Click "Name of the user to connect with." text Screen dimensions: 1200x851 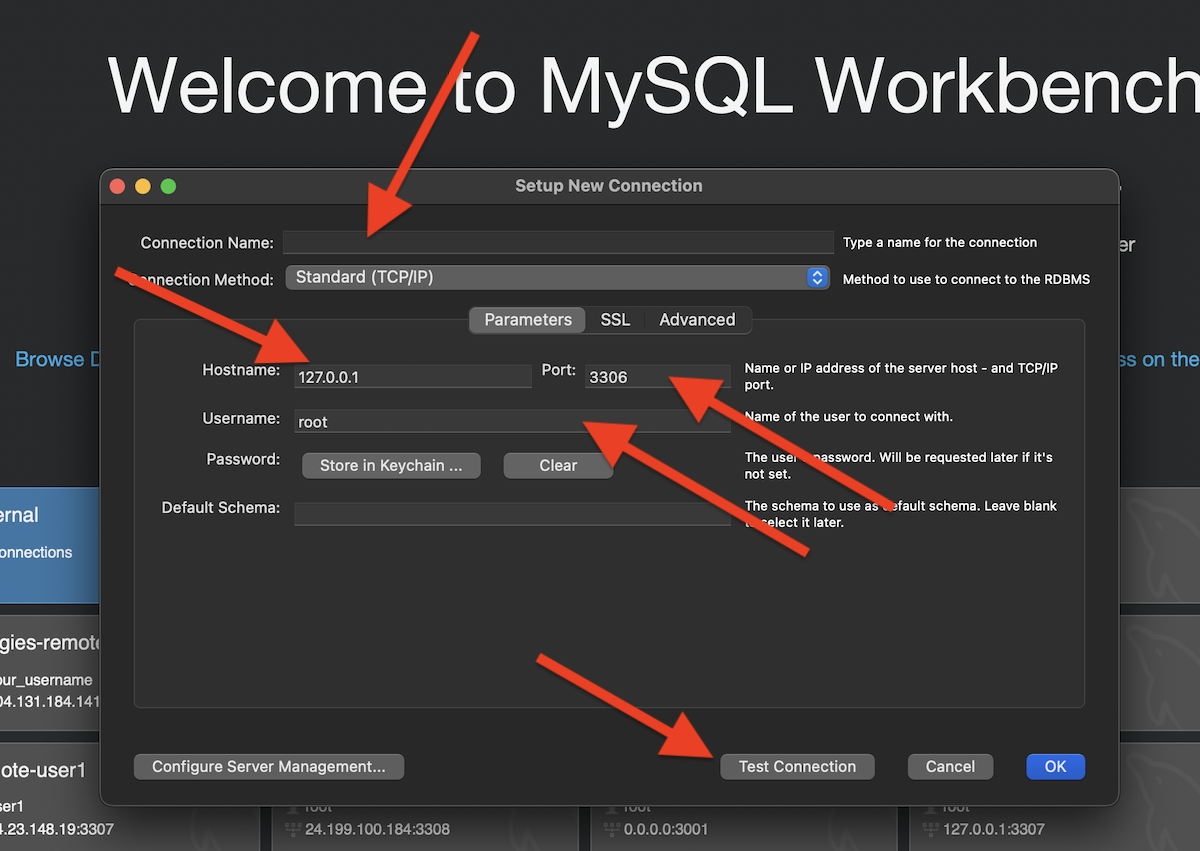tap(849, 416)
